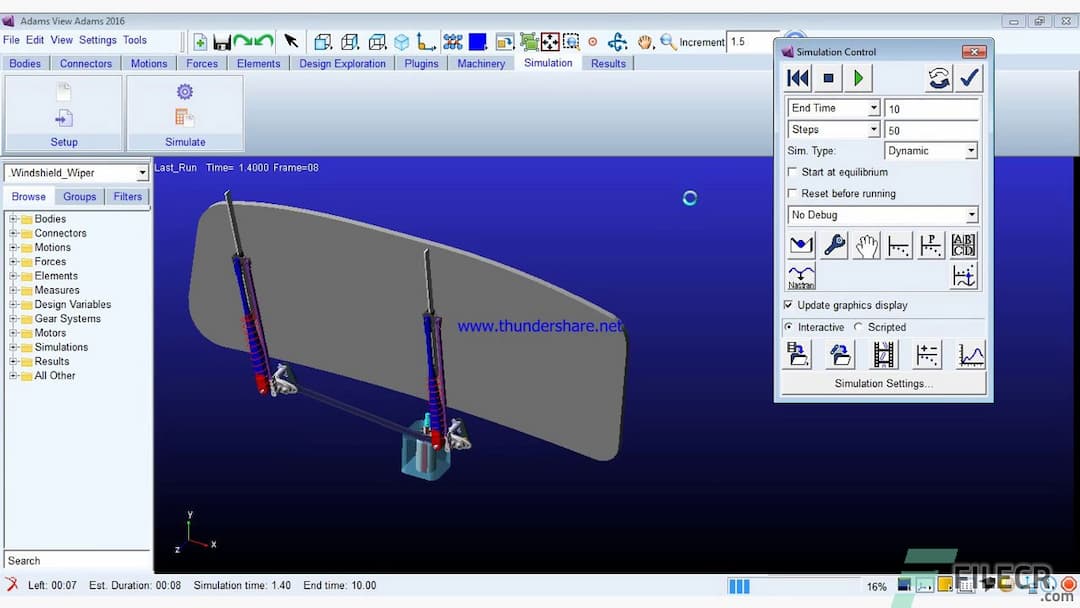Select the Nastran export tool

pyautogui.click(x=800, y=273)
